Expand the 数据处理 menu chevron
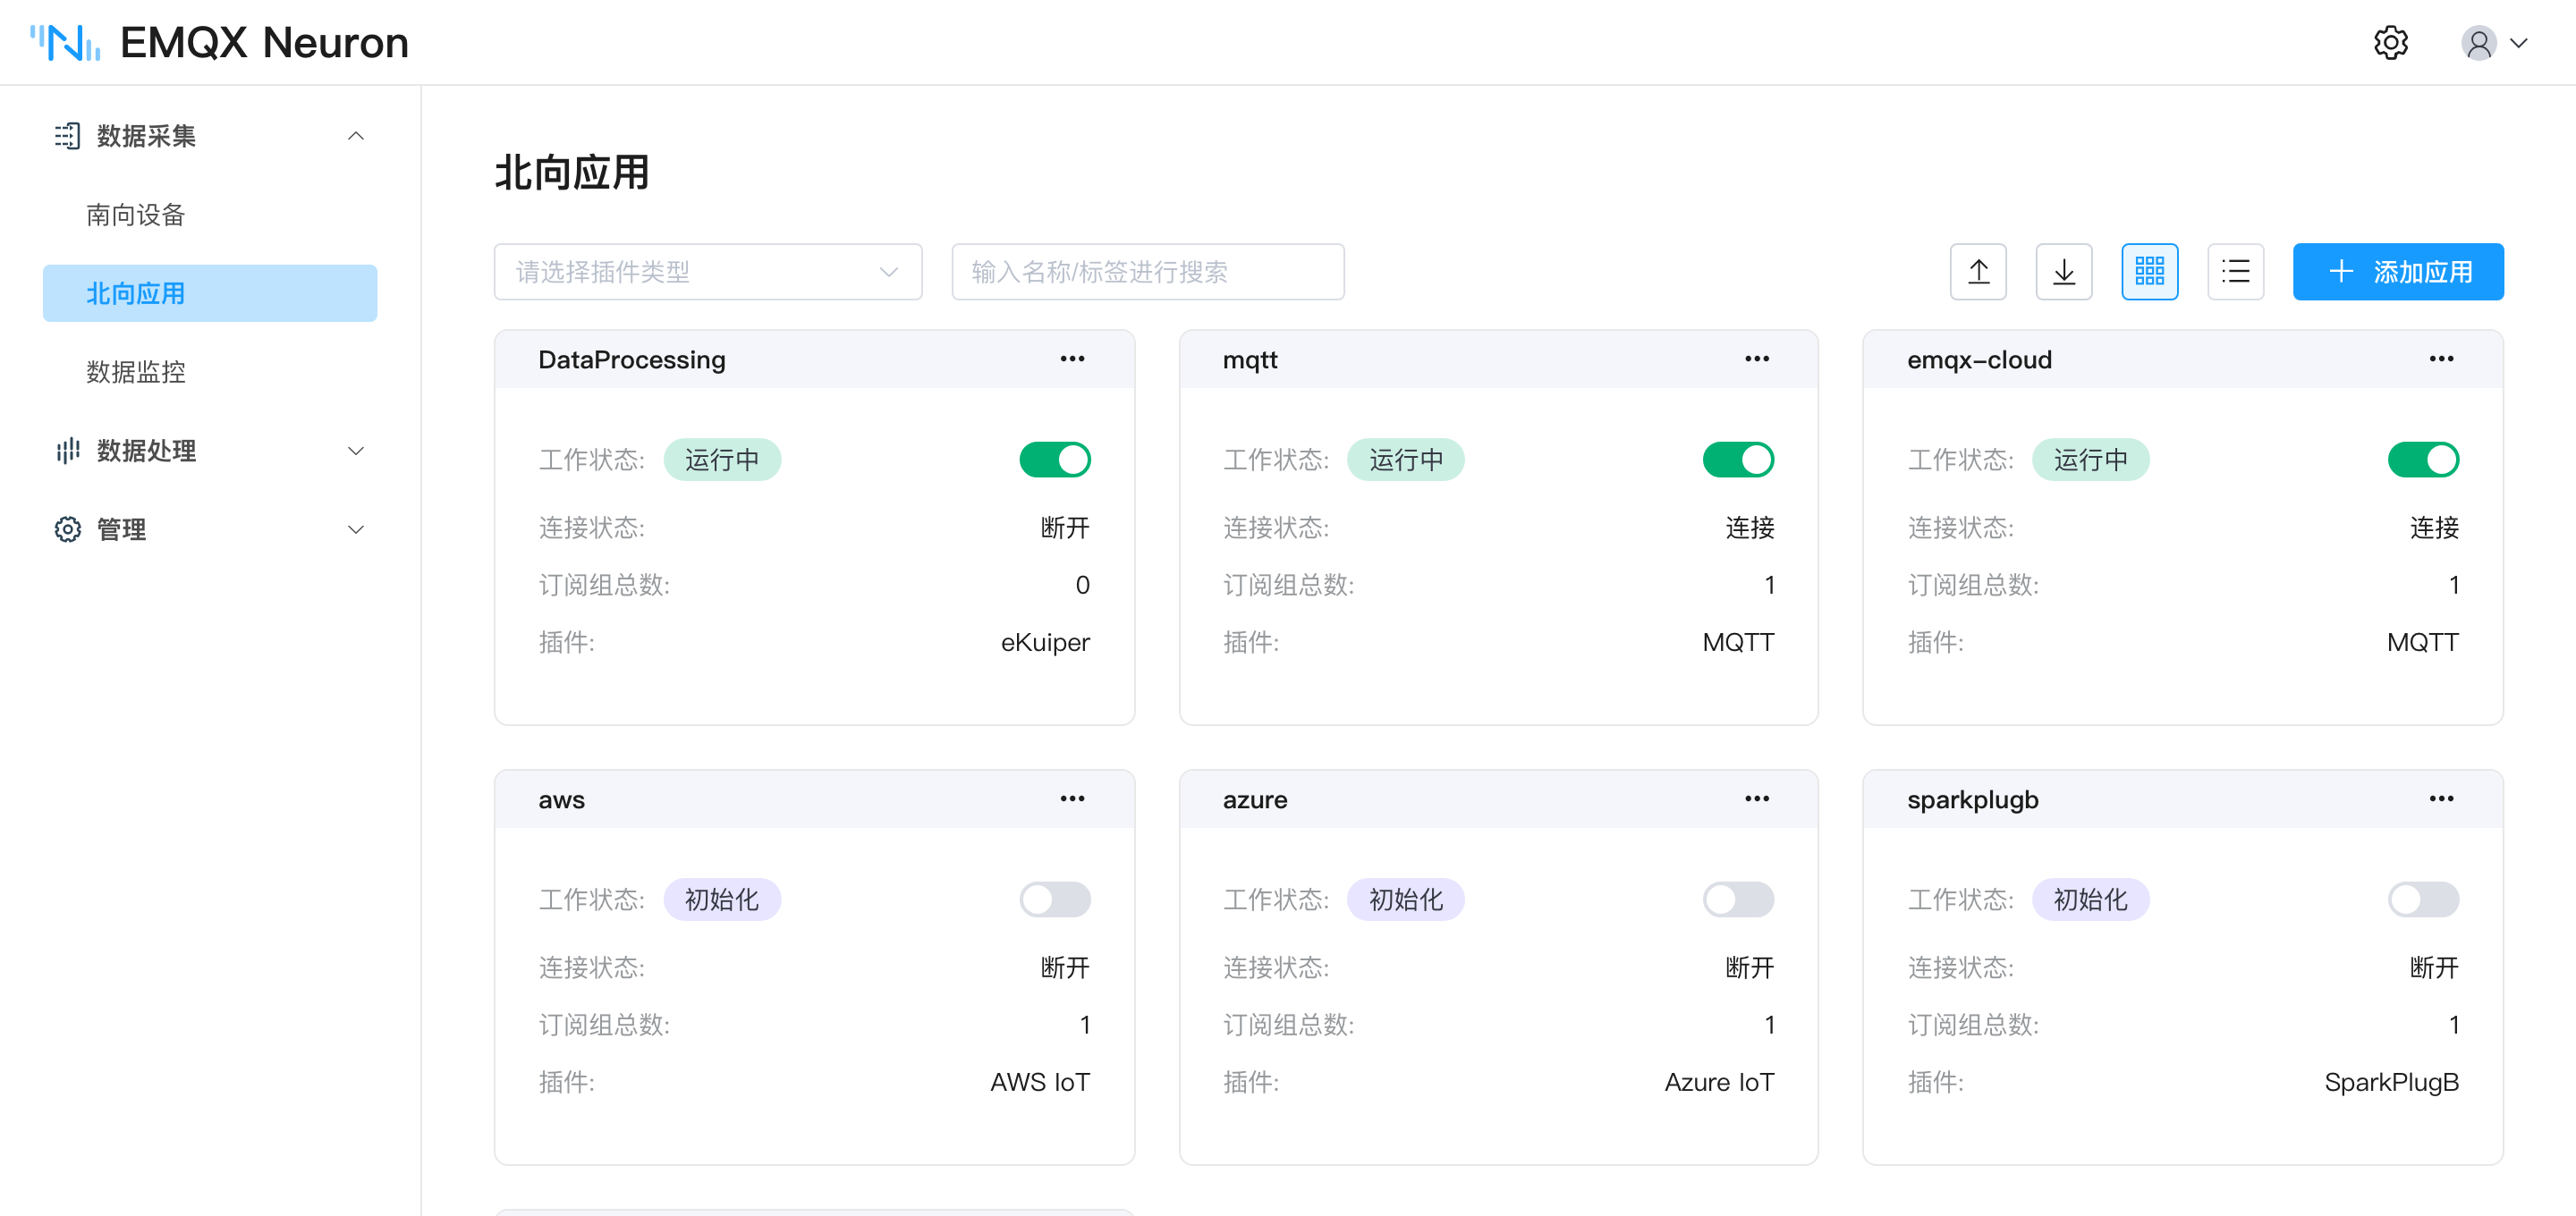Image resolution: width=2576 pixels, height=1216 pixels. point(356,451)
